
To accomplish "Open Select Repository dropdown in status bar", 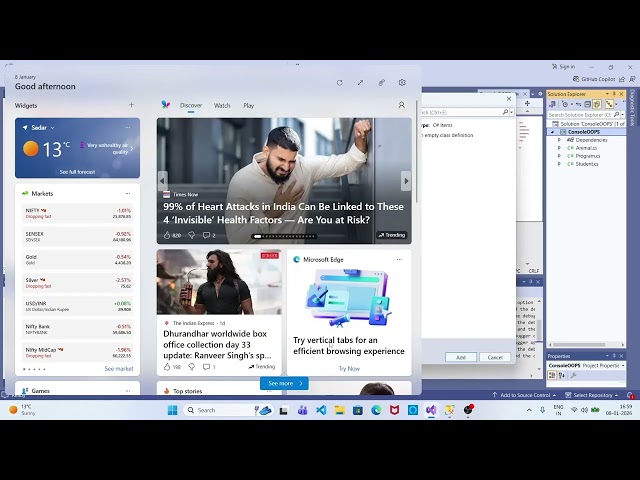I will point(591,395).
